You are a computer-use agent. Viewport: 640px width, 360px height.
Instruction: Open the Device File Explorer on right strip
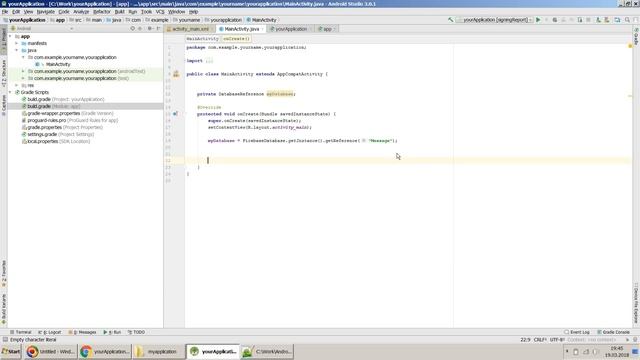pos(636,304)
